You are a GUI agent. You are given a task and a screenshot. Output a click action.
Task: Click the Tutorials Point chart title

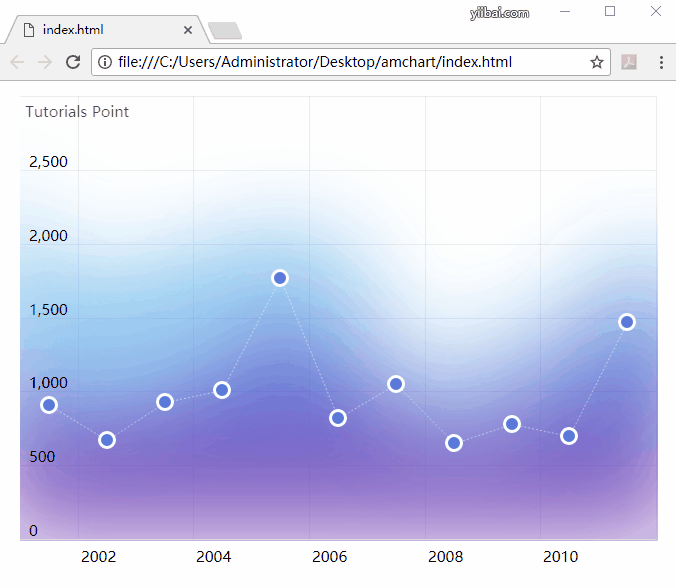(77, 111)
